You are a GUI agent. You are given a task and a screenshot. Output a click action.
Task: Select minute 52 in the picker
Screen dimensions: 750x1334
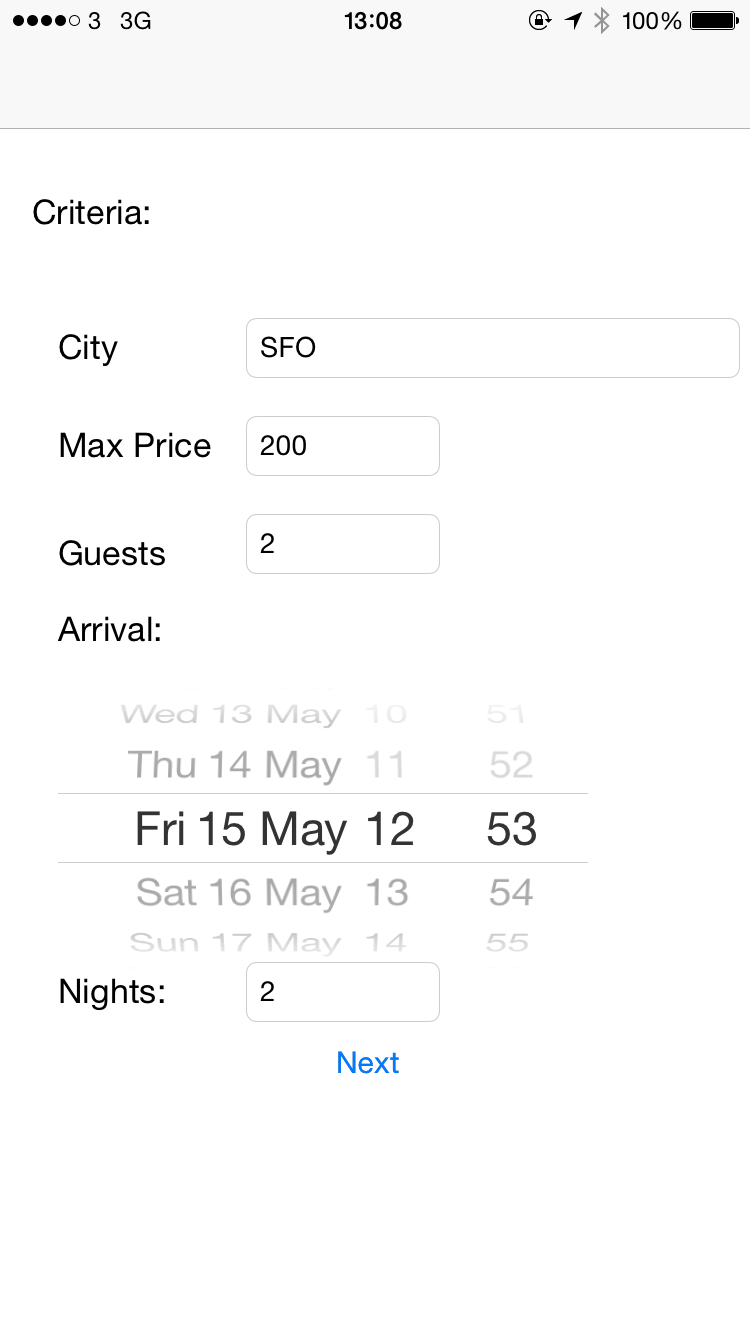pyautogui.click(x=511, y=766)
